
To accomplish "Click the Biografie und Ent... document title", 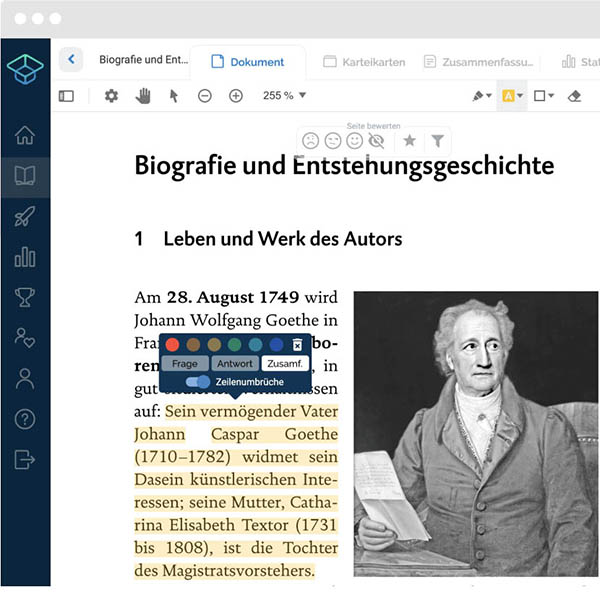I will click(x=143, y=59).
